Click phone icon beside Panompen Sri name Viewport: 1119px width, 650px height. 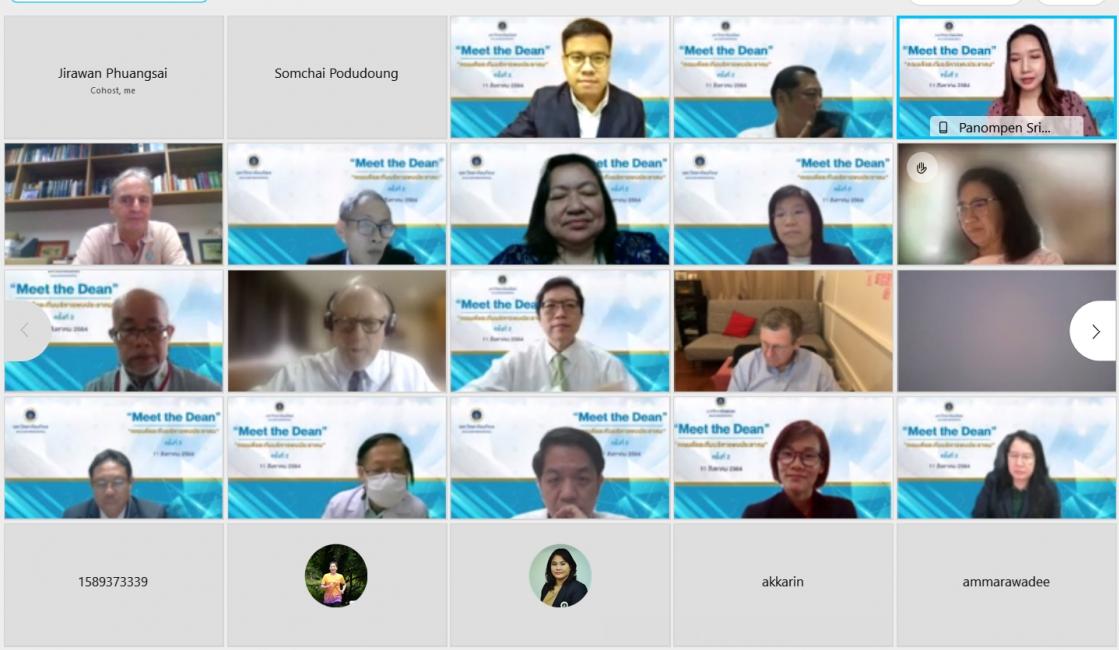pos(943,128)
